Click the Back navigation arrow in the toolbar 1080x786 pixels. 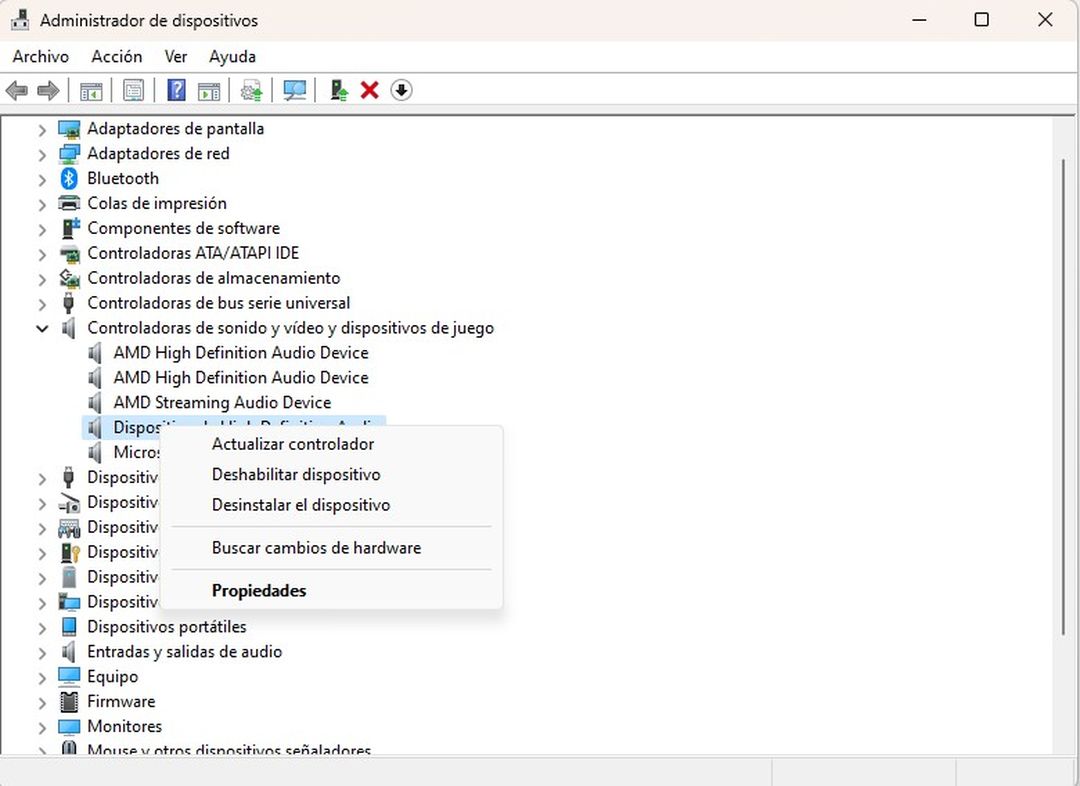pyautogui.click(x=16, y=90)
